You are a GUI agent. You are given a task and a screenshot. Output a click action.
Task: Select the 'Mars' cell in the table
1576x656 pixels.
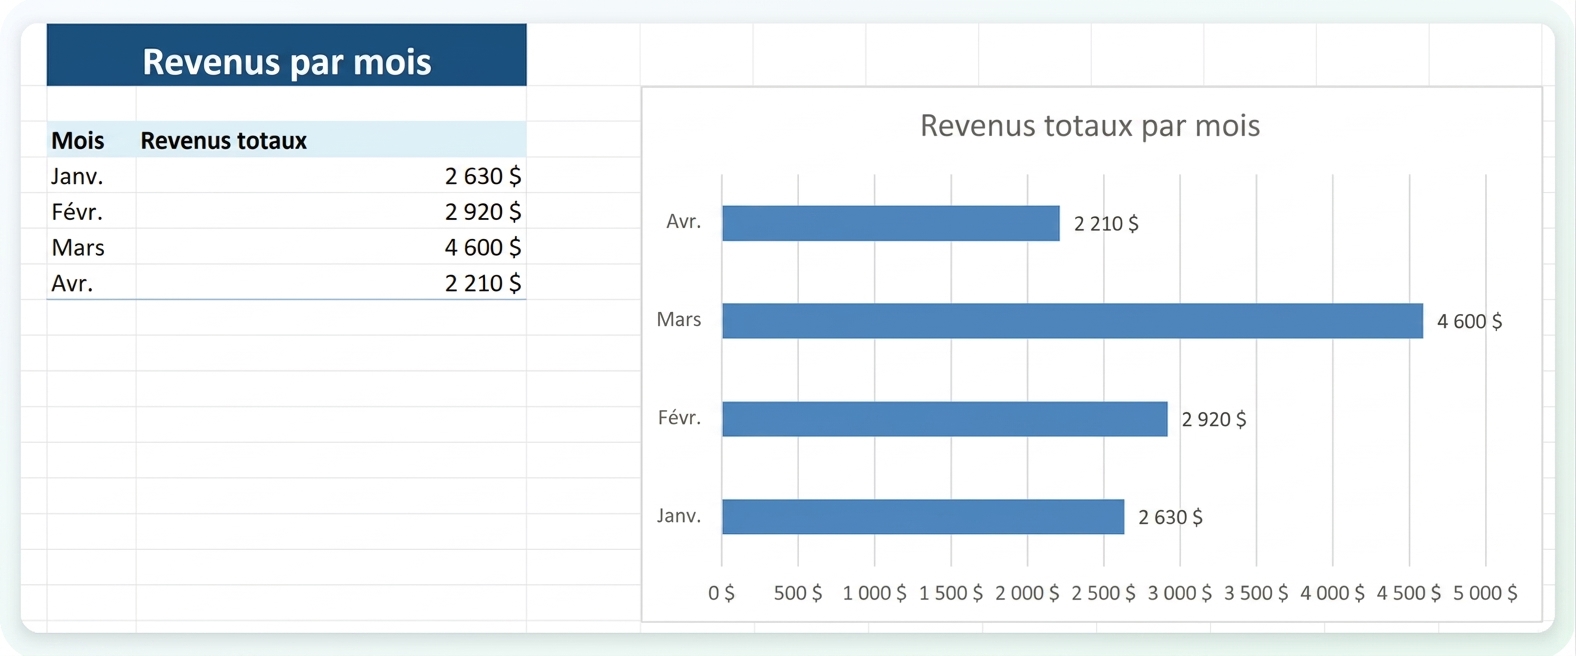[91, 247]
